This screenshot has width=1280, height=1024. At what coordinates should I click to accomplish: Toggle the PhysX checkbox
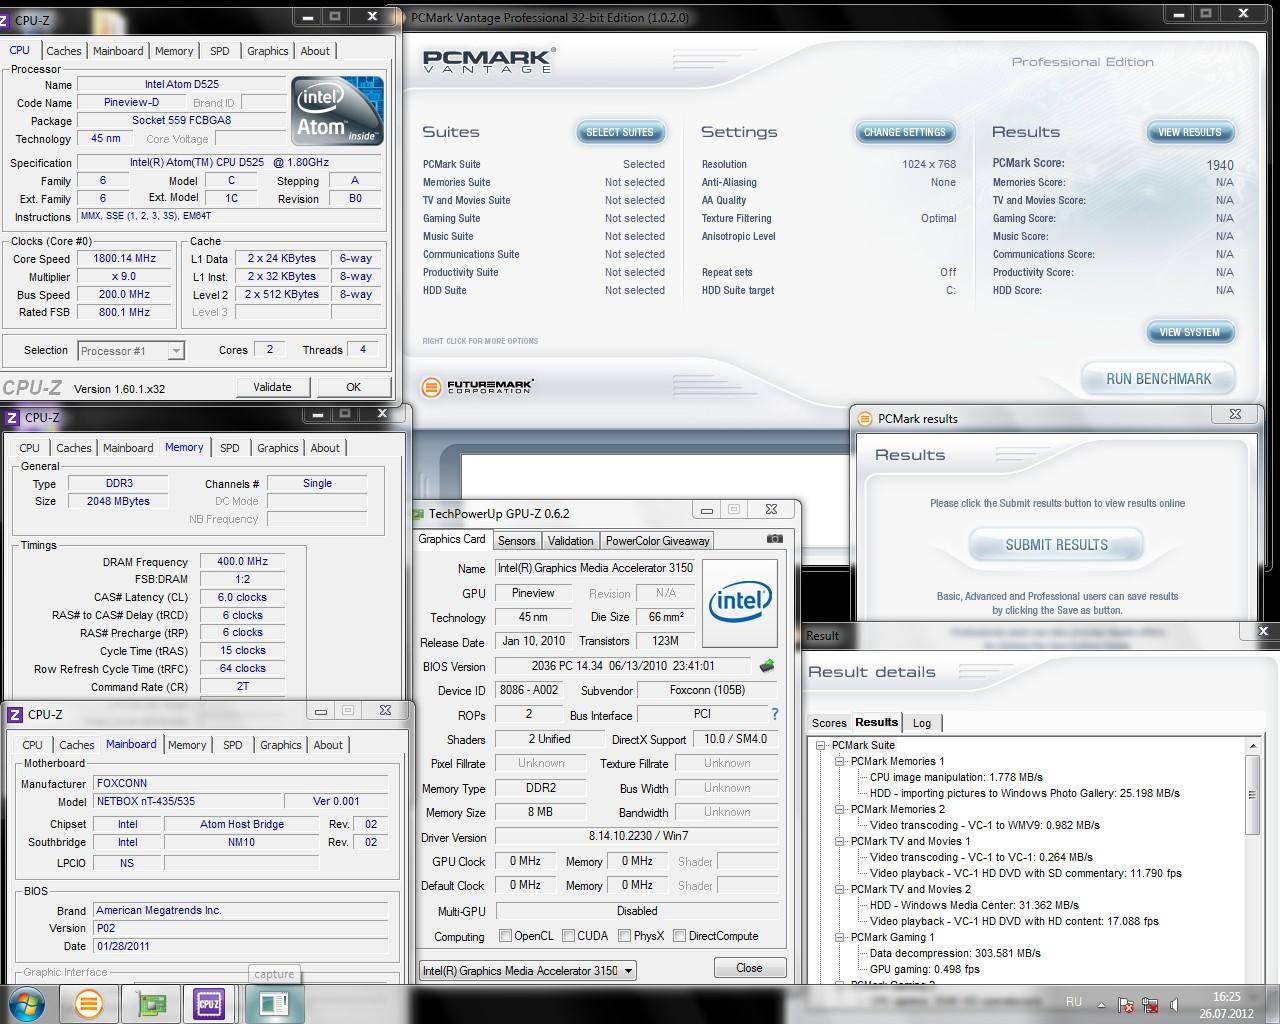pyautogui.click(x=624, y=936)
